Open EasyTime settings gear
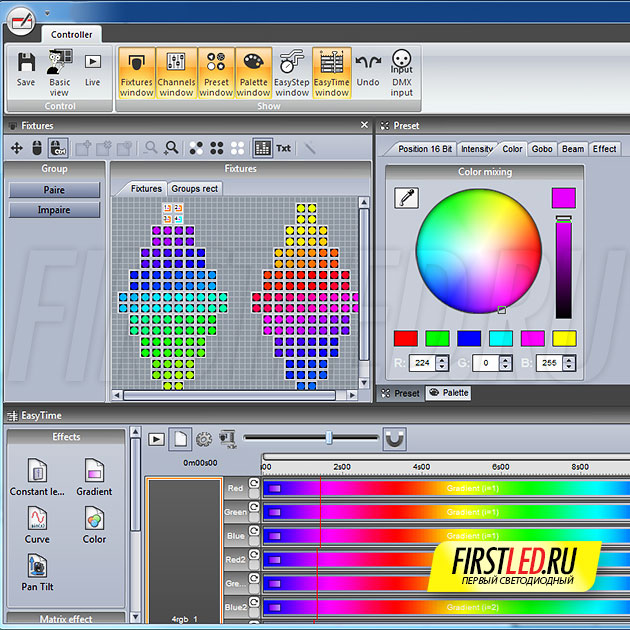Screen dimensions: 630x630 pos(204,438)
